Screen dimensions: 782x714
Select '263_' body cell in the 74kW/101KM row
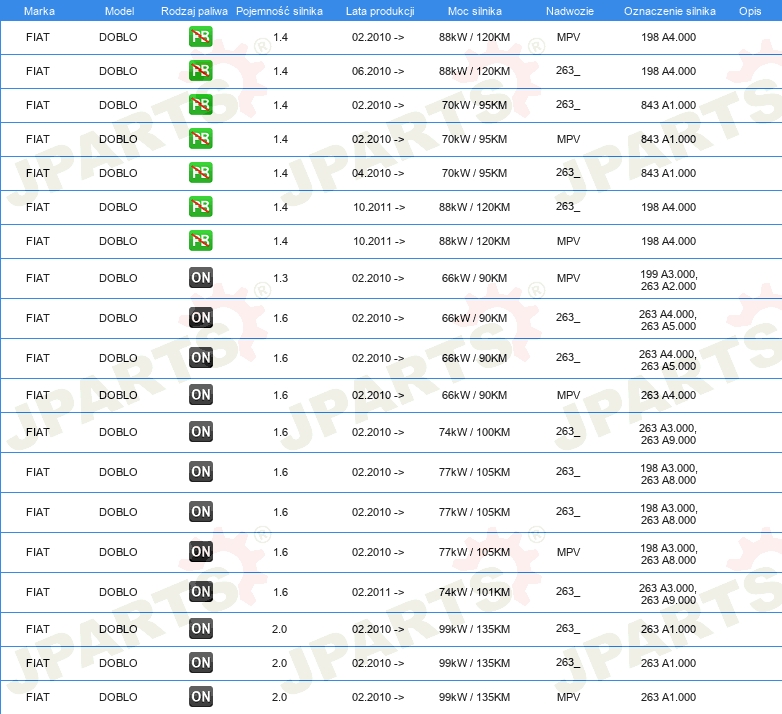(x=568, y=591)
